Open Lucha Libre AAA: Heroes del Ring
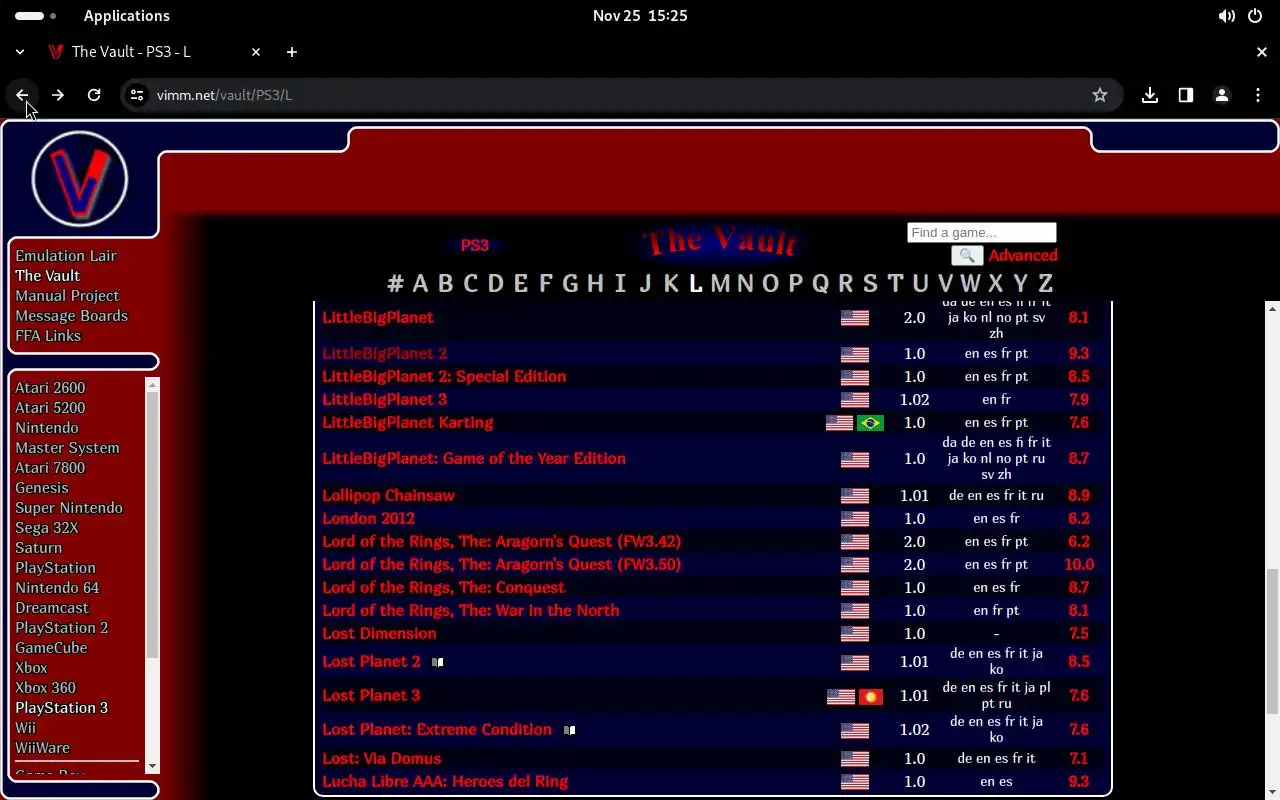 [445, 782]
